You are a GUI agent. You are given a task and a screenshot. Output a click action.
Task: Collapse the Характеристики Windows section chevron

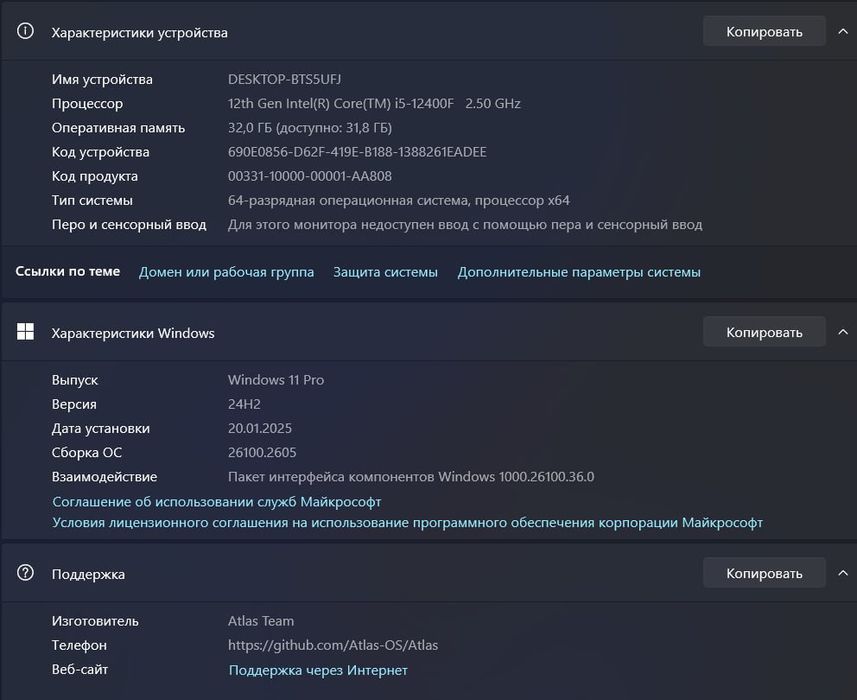(843, 332)
